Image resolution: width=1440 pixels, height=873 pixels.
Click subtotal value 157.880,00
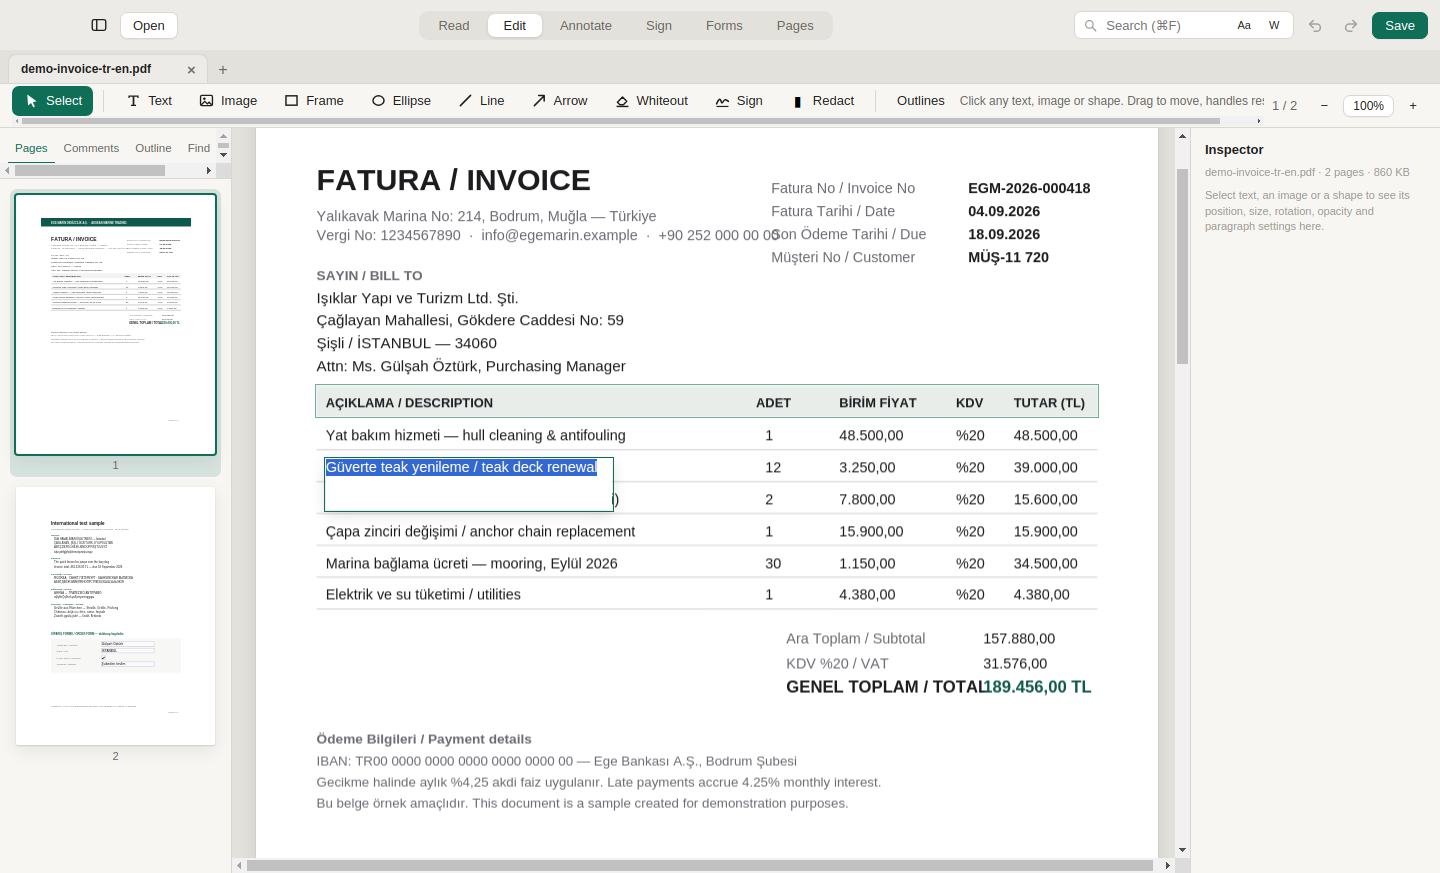click(x=1019, y=638)
